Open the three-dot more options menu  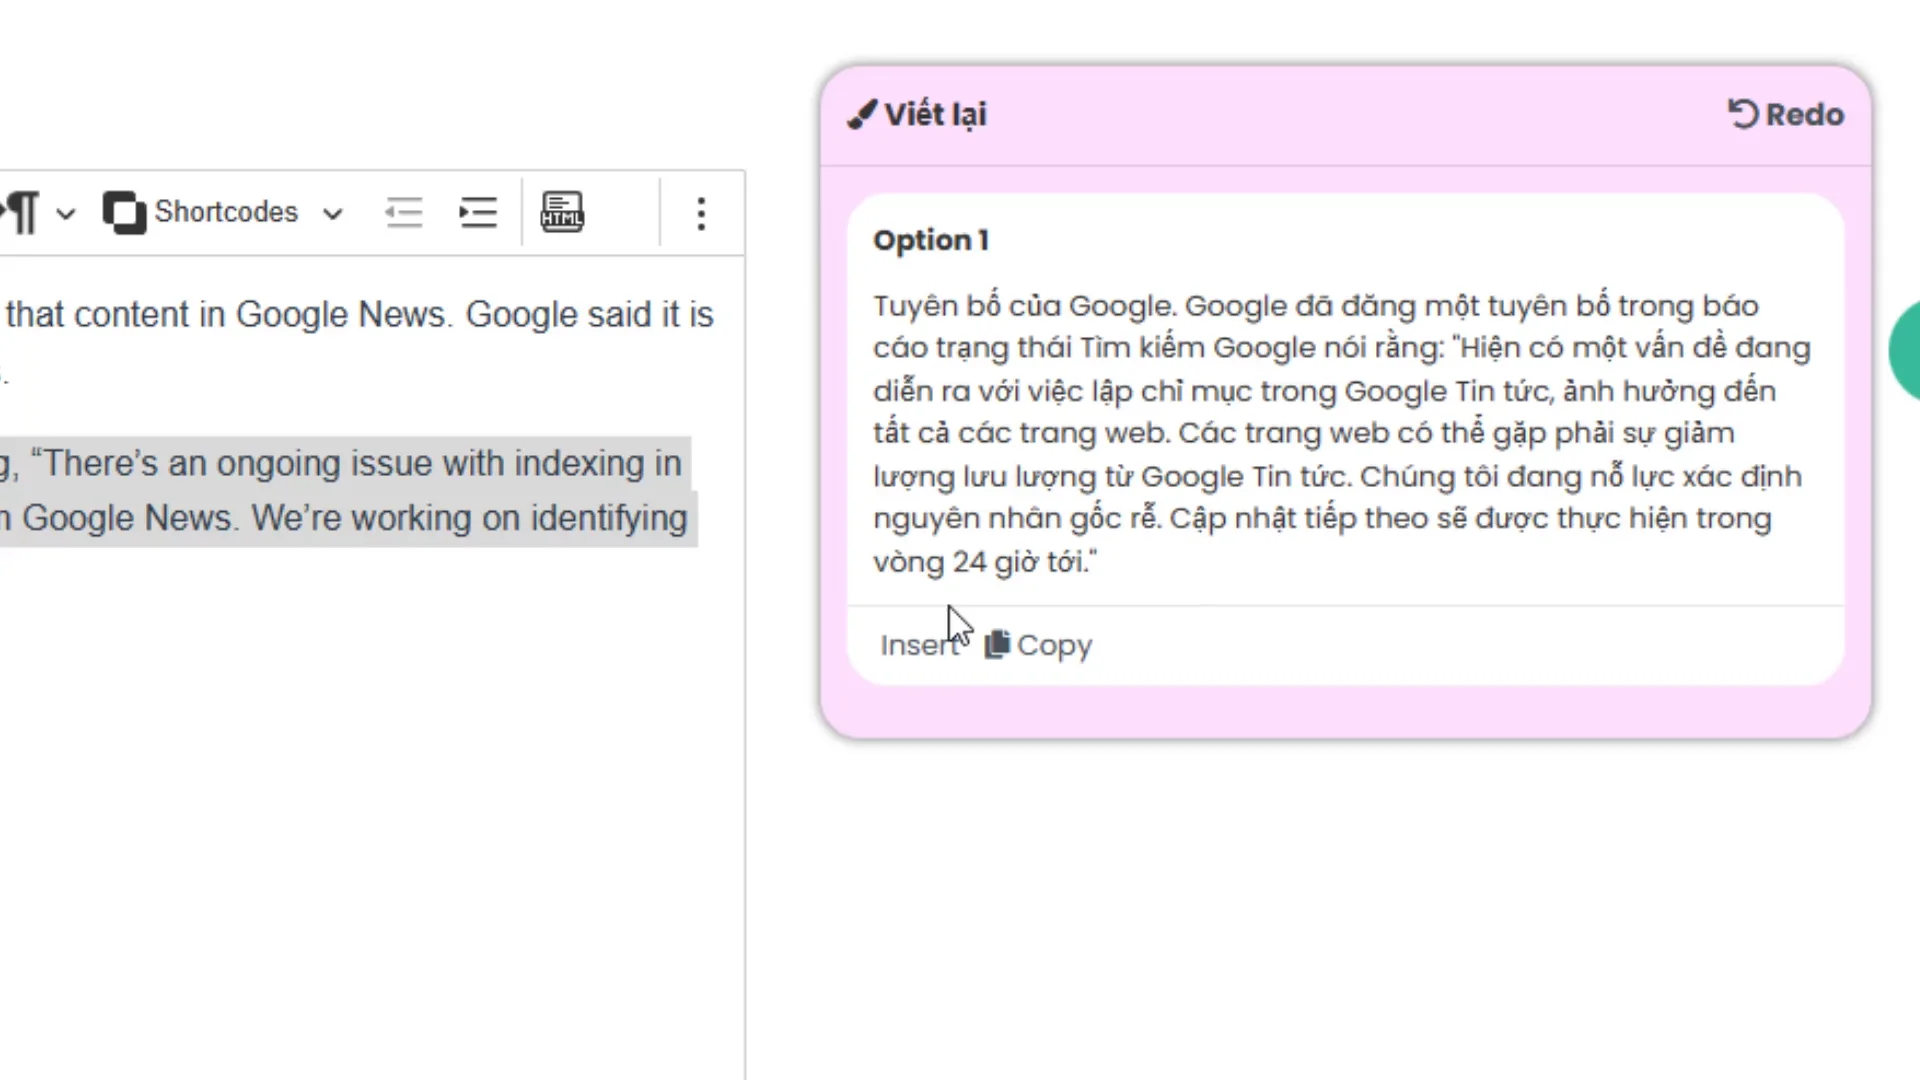click(701, 213)
